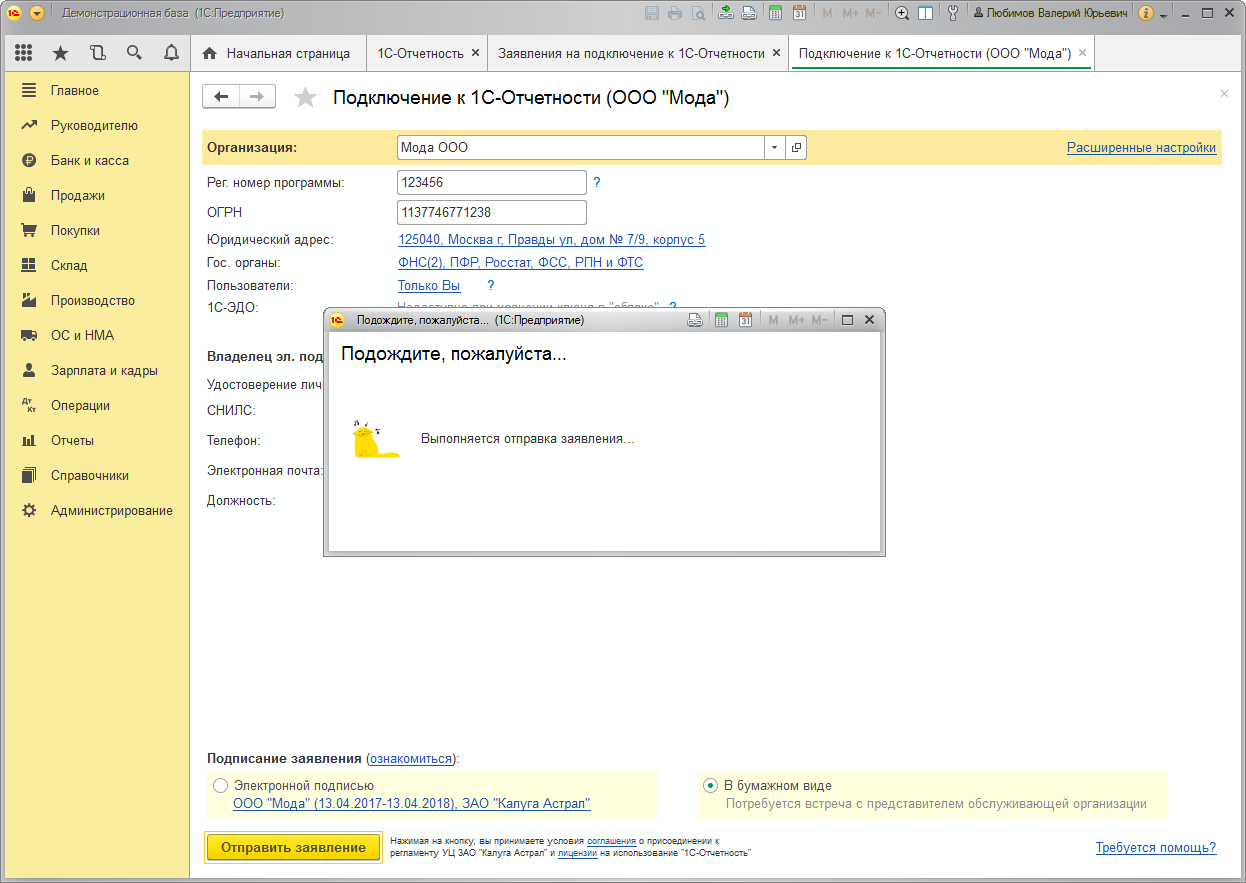Open the search magnifier in top panel
The height and width of the screenshot is (883, 1246).
pyautogui.click(x=134, y=53)
